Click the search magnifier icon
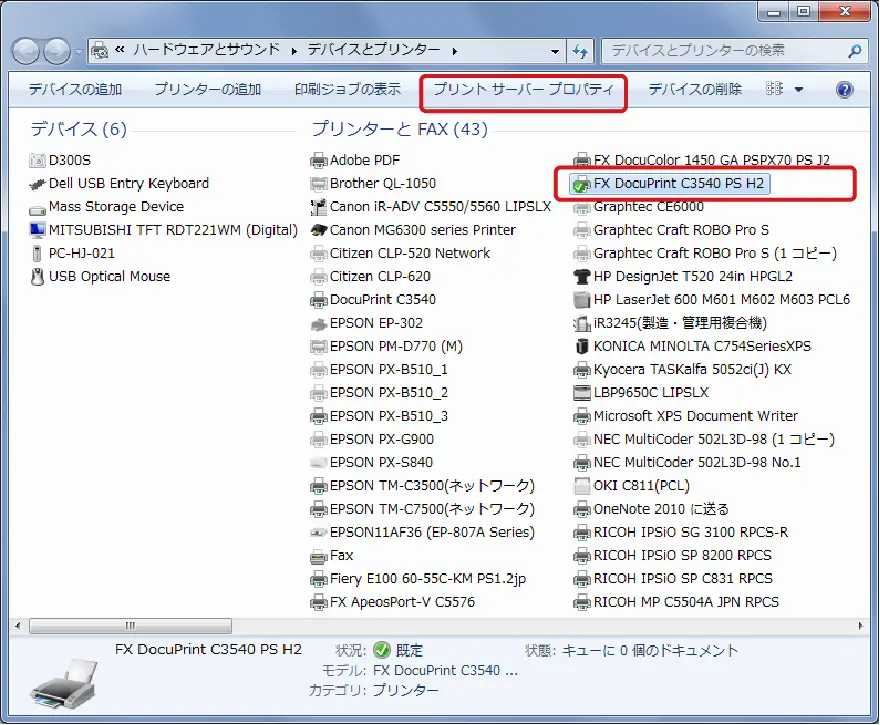 pyautogui.click(x=854, y=51)
